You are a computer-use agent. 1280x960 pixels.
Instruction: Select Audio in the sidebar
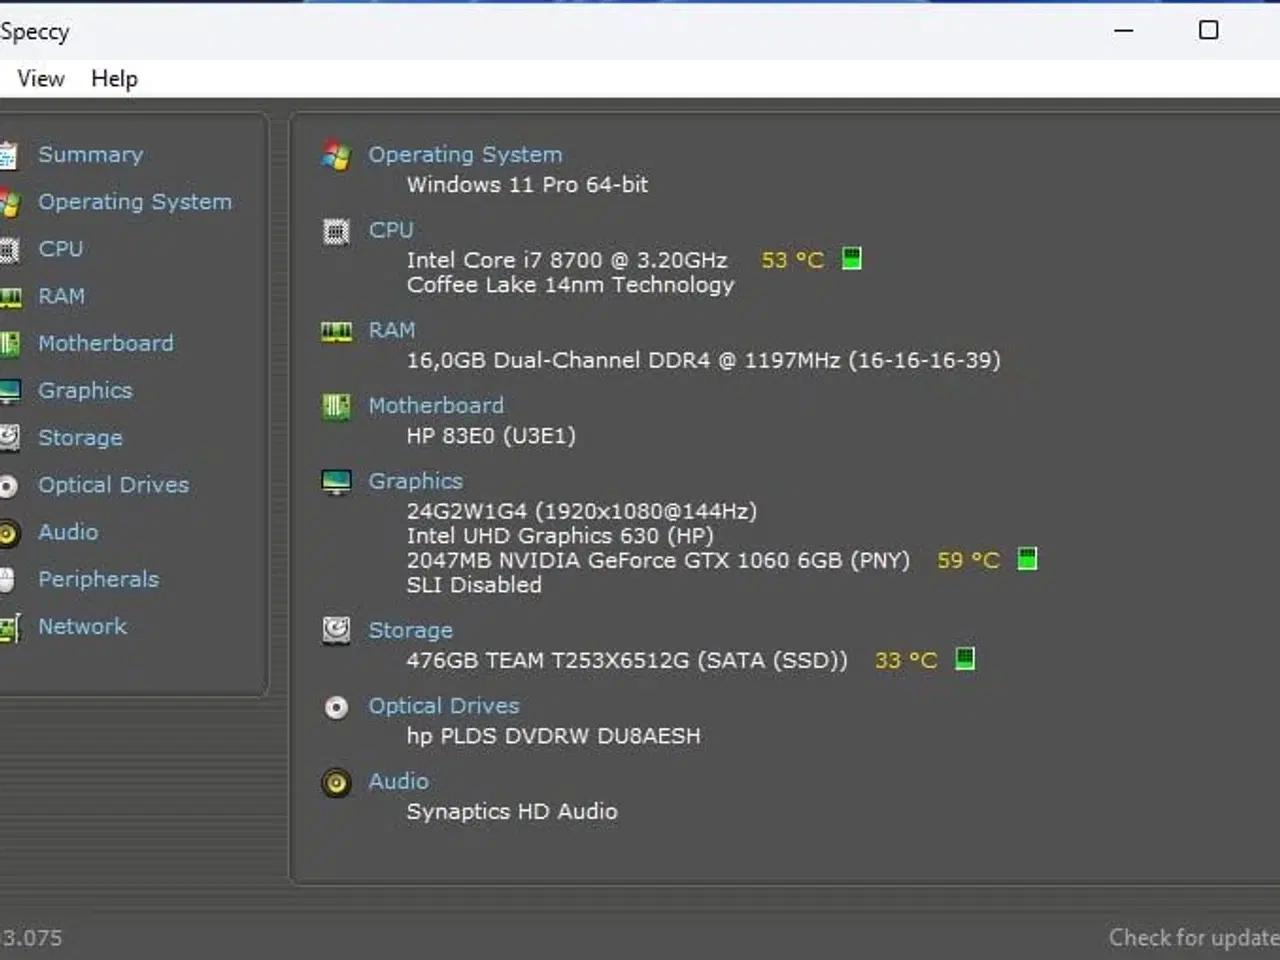point(68,531)
